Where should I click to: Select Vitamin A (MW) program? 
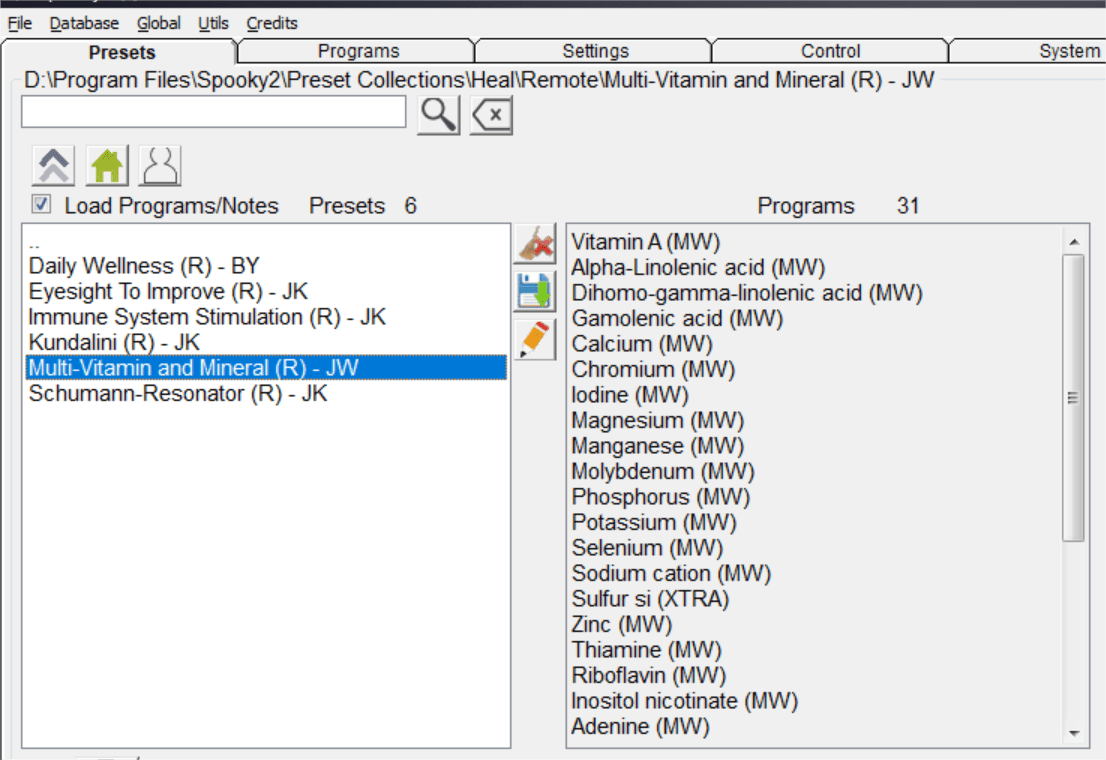[815, 242]
